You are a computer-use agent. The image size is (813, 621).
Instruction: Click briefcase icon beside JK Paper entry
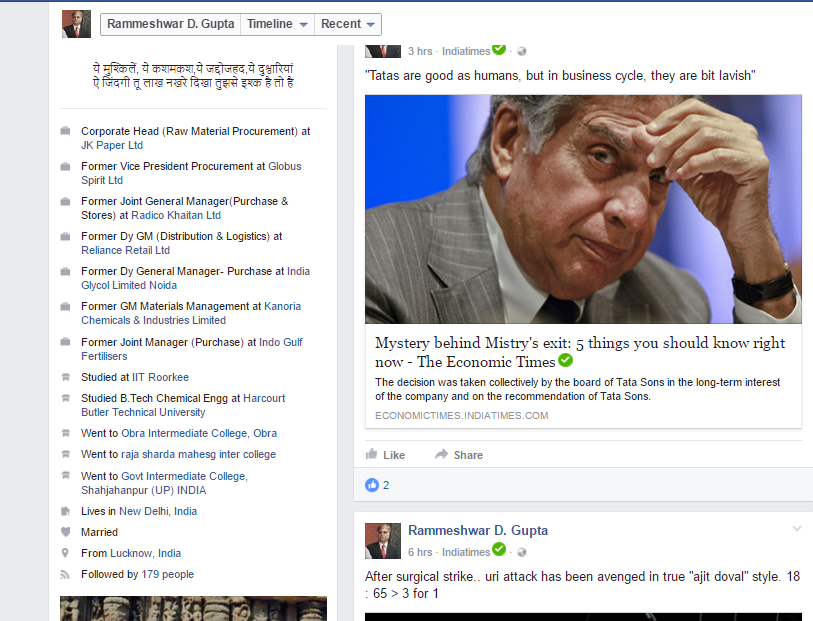pyautogui.click(x=65, y=131)
